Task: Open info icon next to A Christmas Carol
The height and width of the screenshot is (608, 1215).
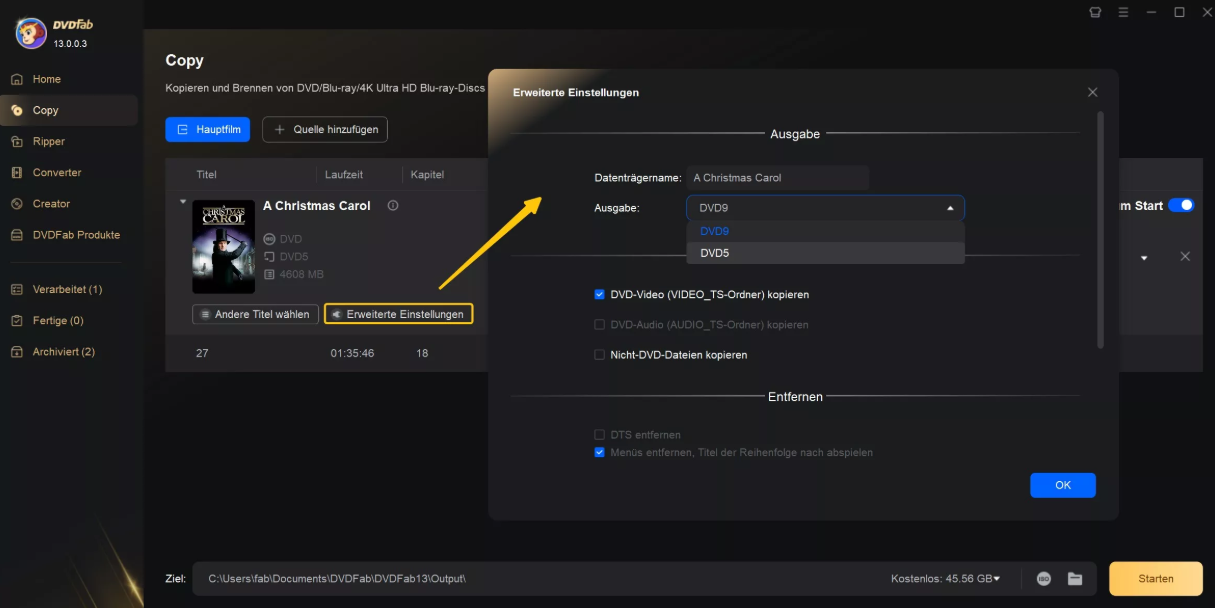Action: (393, 206)
